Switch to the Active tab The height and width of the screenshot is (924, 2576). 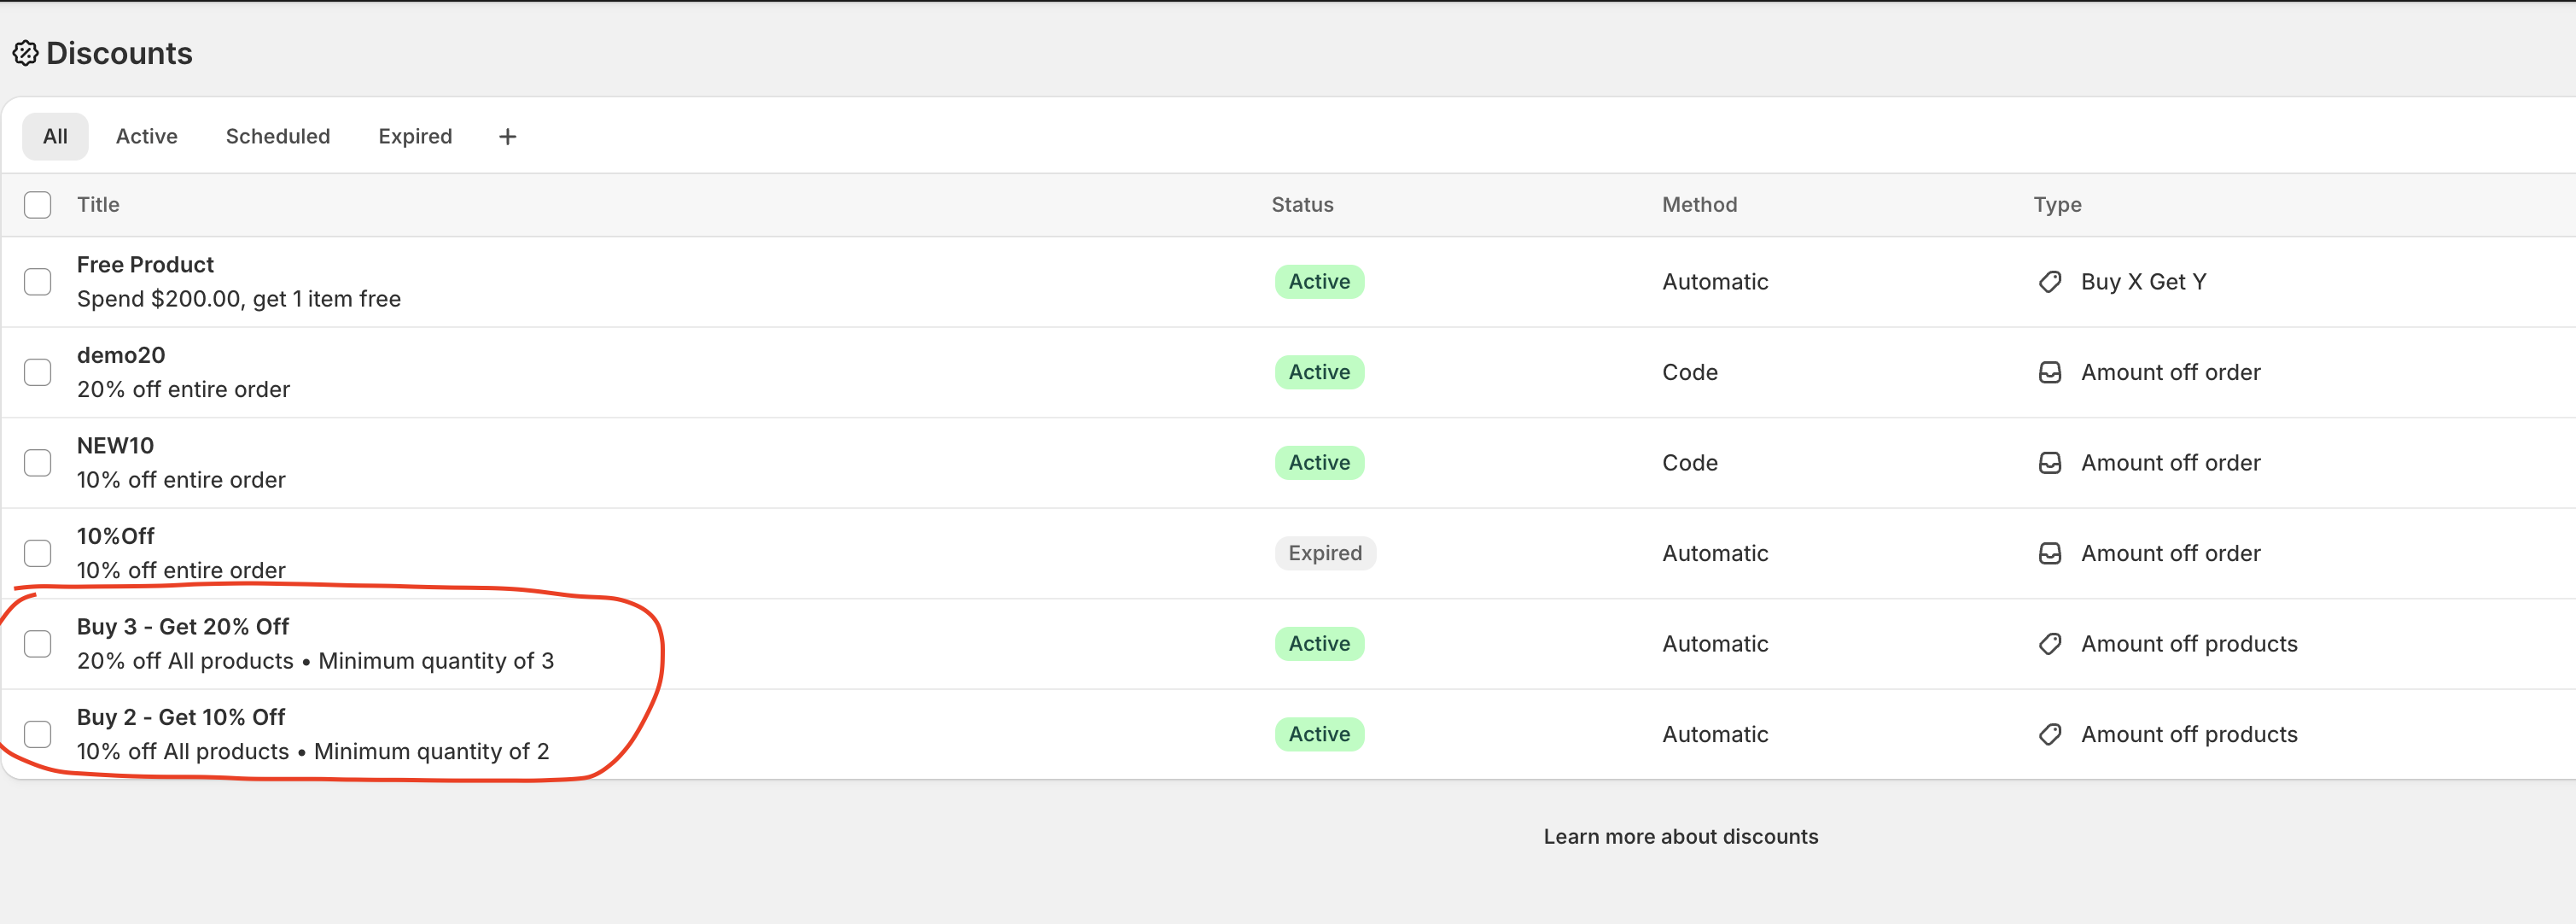(146, 137)
